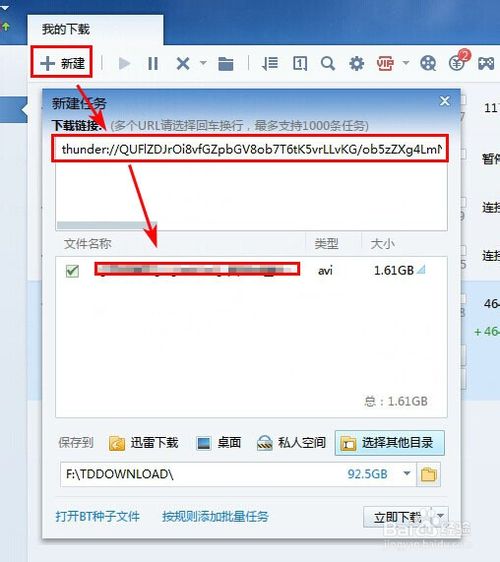Expand the delete options arrow
The height and width of the screenshot is (562, 500).
point(203,63)
